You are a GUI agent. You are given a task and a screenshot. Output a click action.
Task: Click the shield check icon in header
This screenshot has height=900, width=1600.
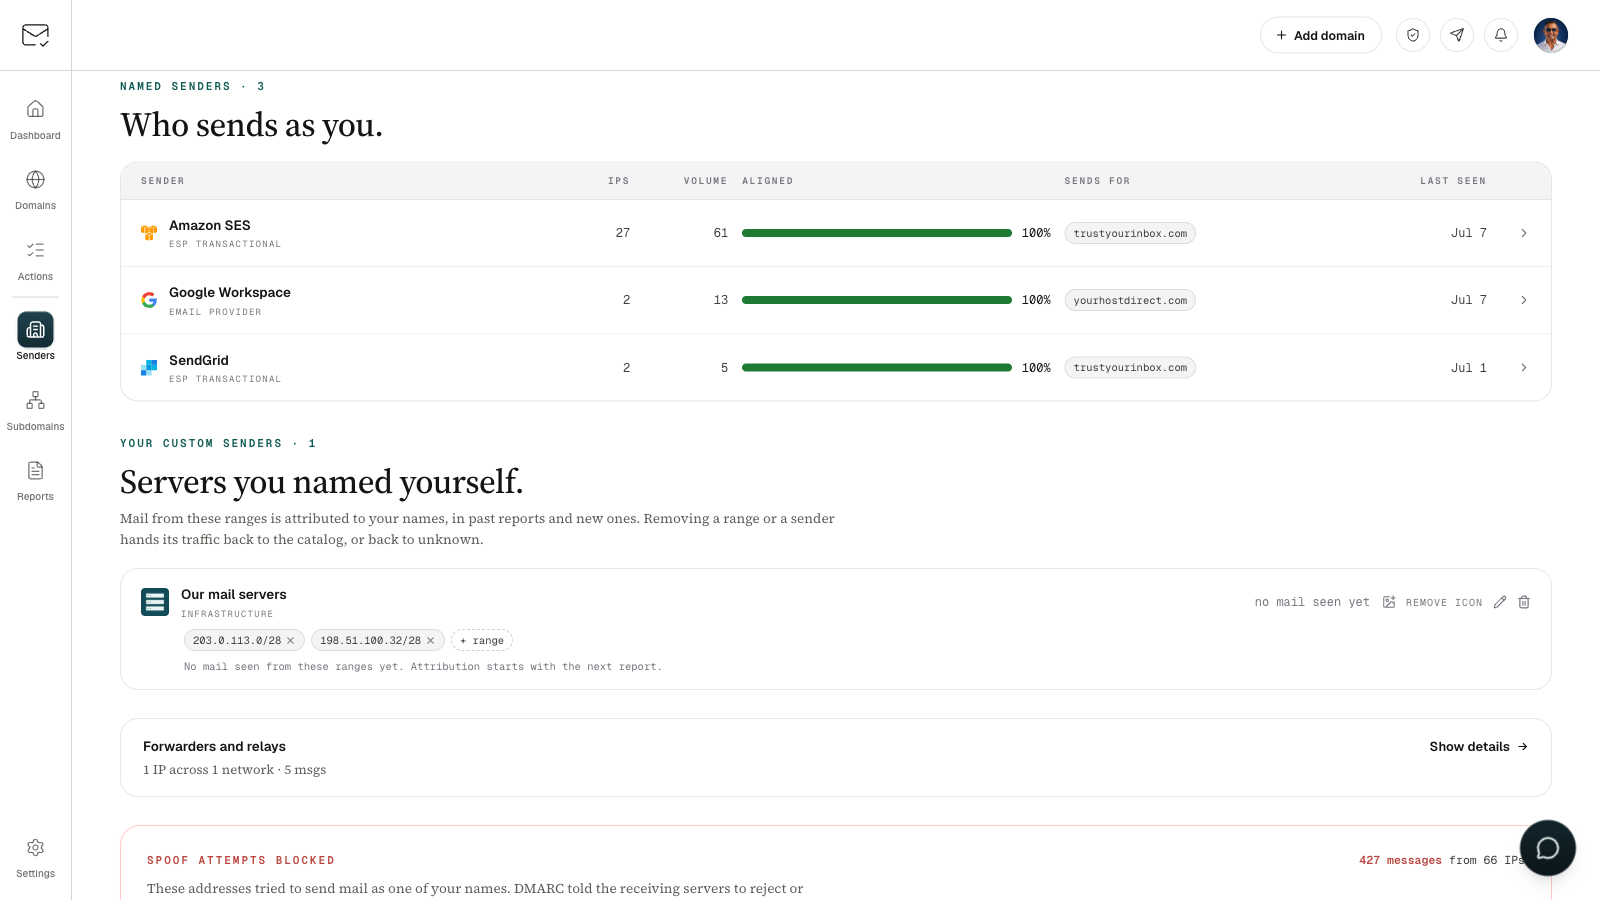click(x=1413, y=35)
